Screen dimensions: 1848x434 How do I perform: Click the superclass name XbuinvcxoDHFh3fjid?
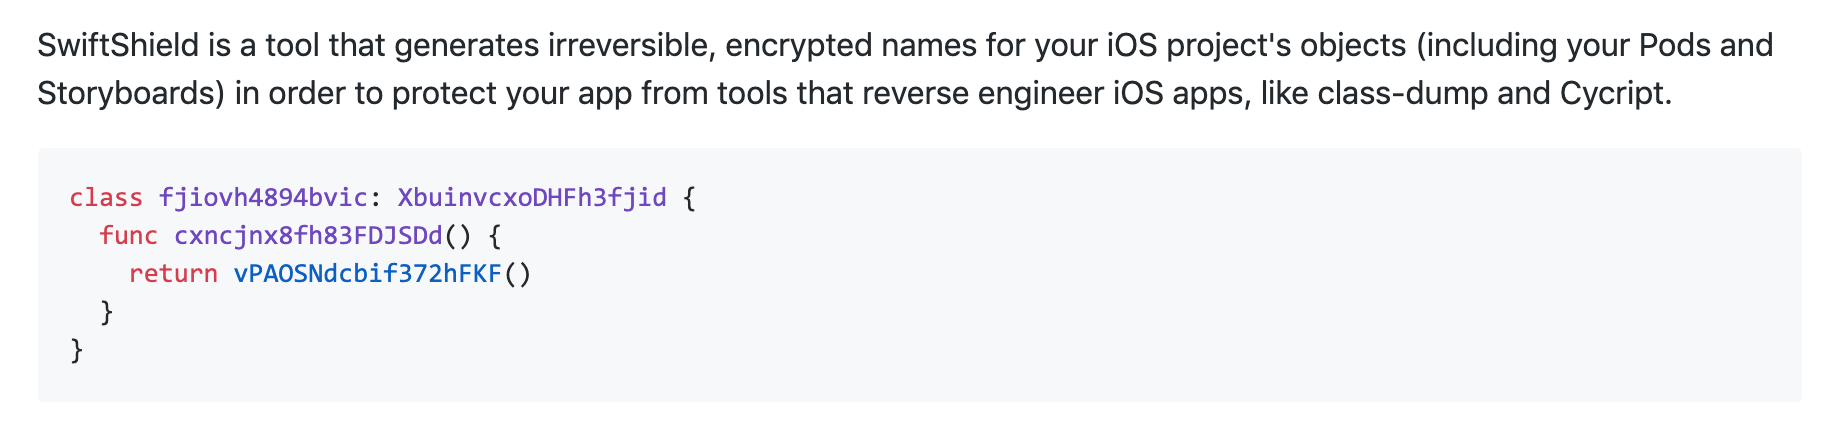pyautogui.click(x=532, y=198)
